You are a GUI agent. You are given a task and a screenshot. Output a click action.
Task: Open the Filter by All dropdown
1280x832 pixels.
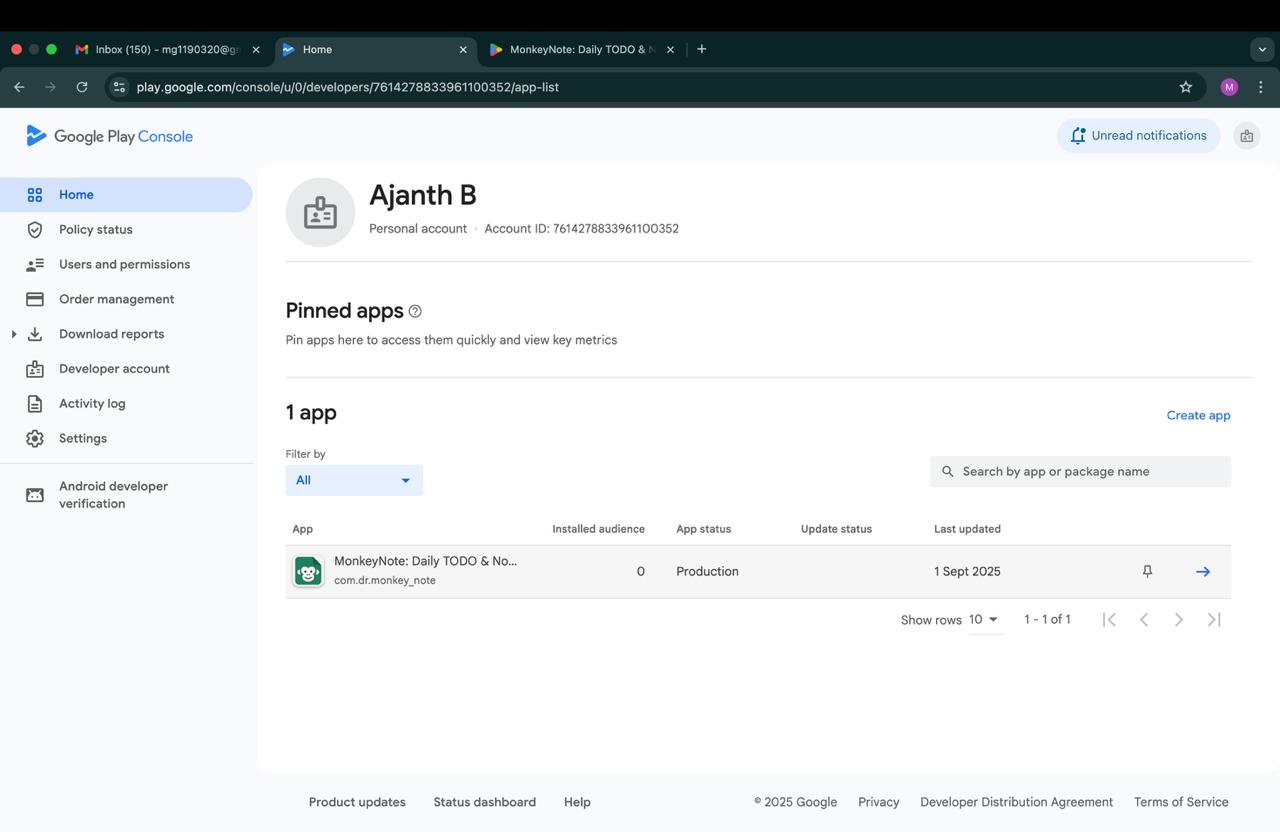(x=354, y=480)
